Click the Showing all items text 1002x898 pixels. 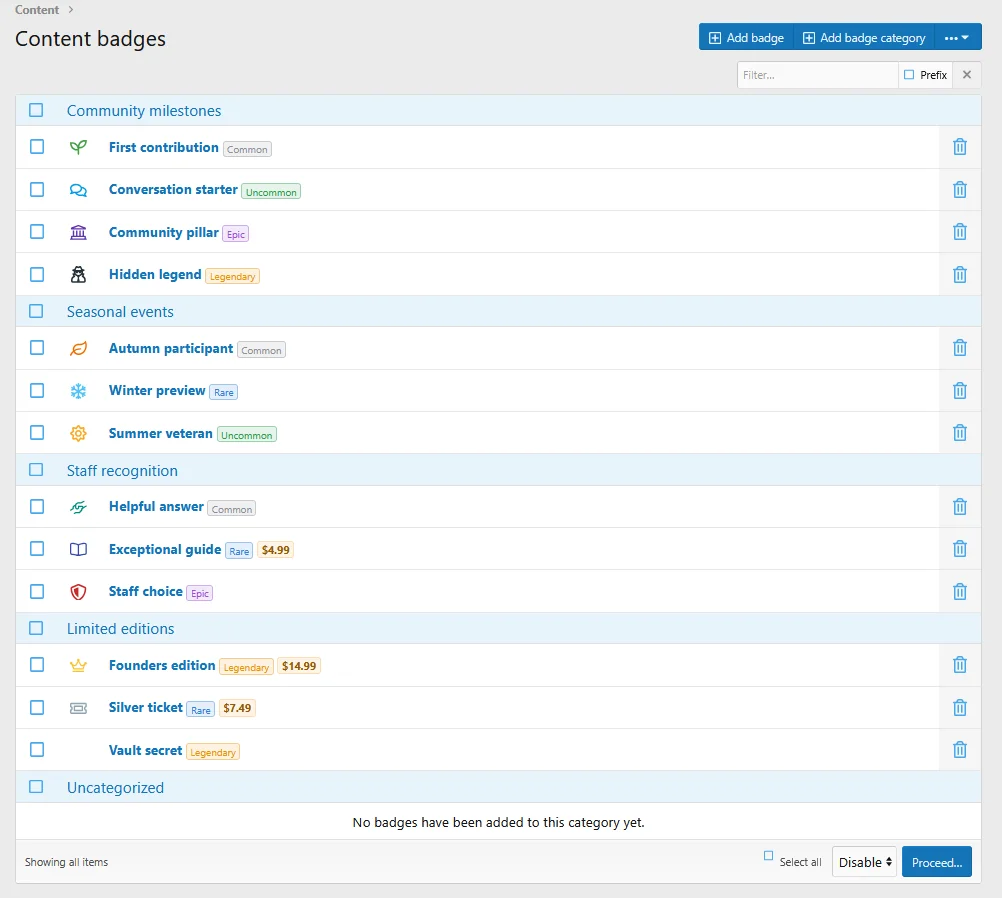[x=66, y=862]
